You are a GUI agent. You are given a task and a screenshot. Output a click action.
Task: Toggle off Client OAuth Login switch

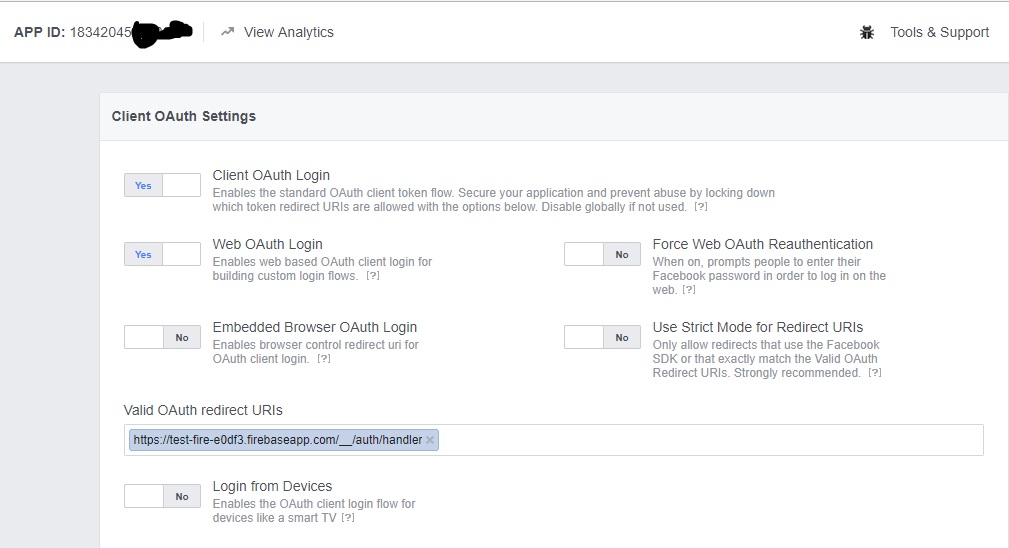(162, 185)
